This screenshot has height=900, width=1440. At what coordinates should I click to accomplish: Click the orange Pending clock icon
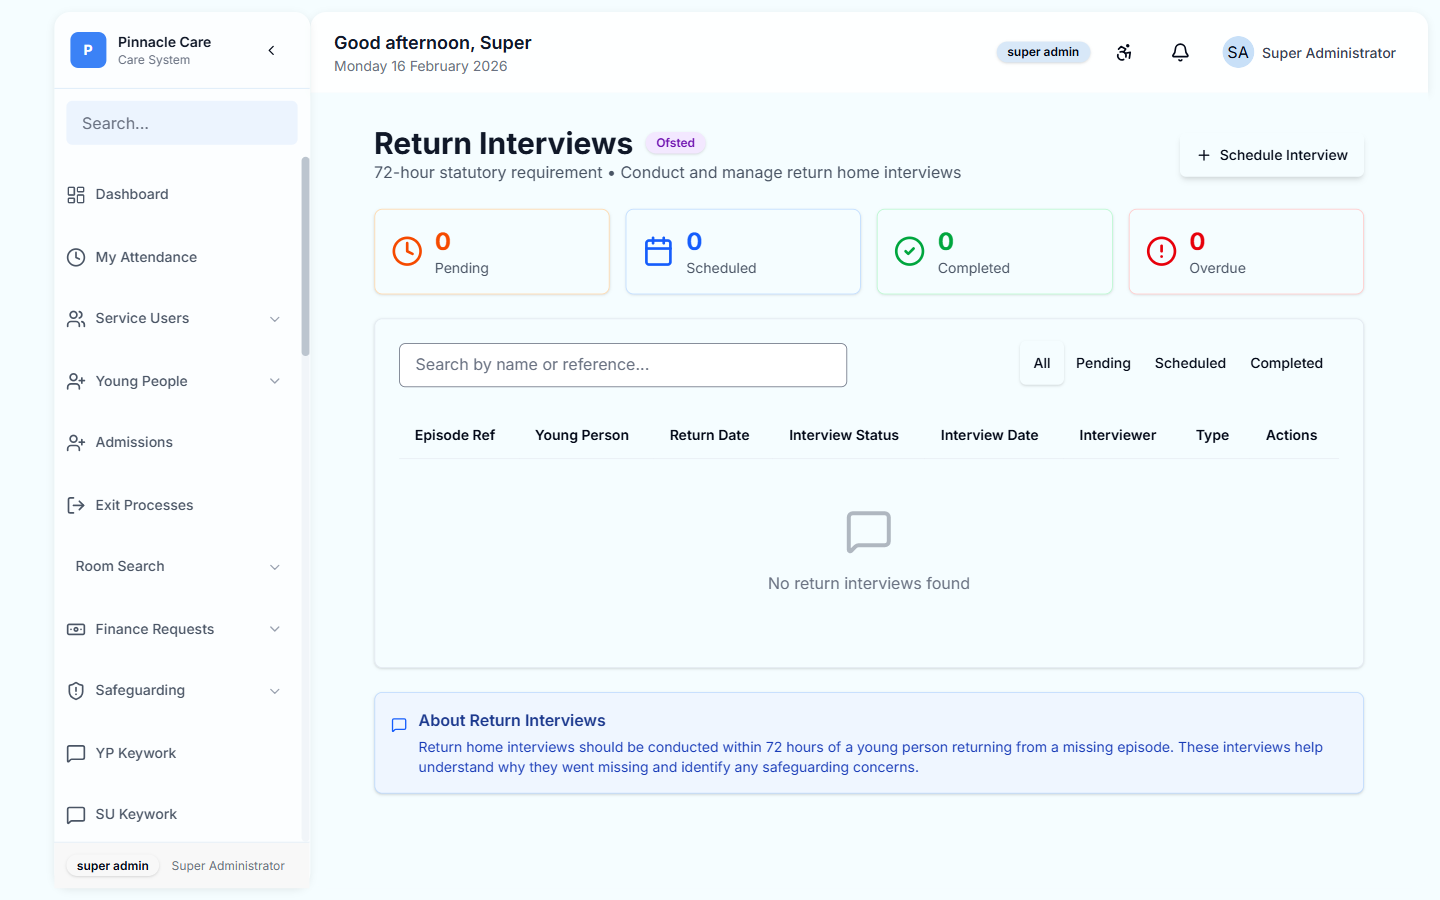406,251
